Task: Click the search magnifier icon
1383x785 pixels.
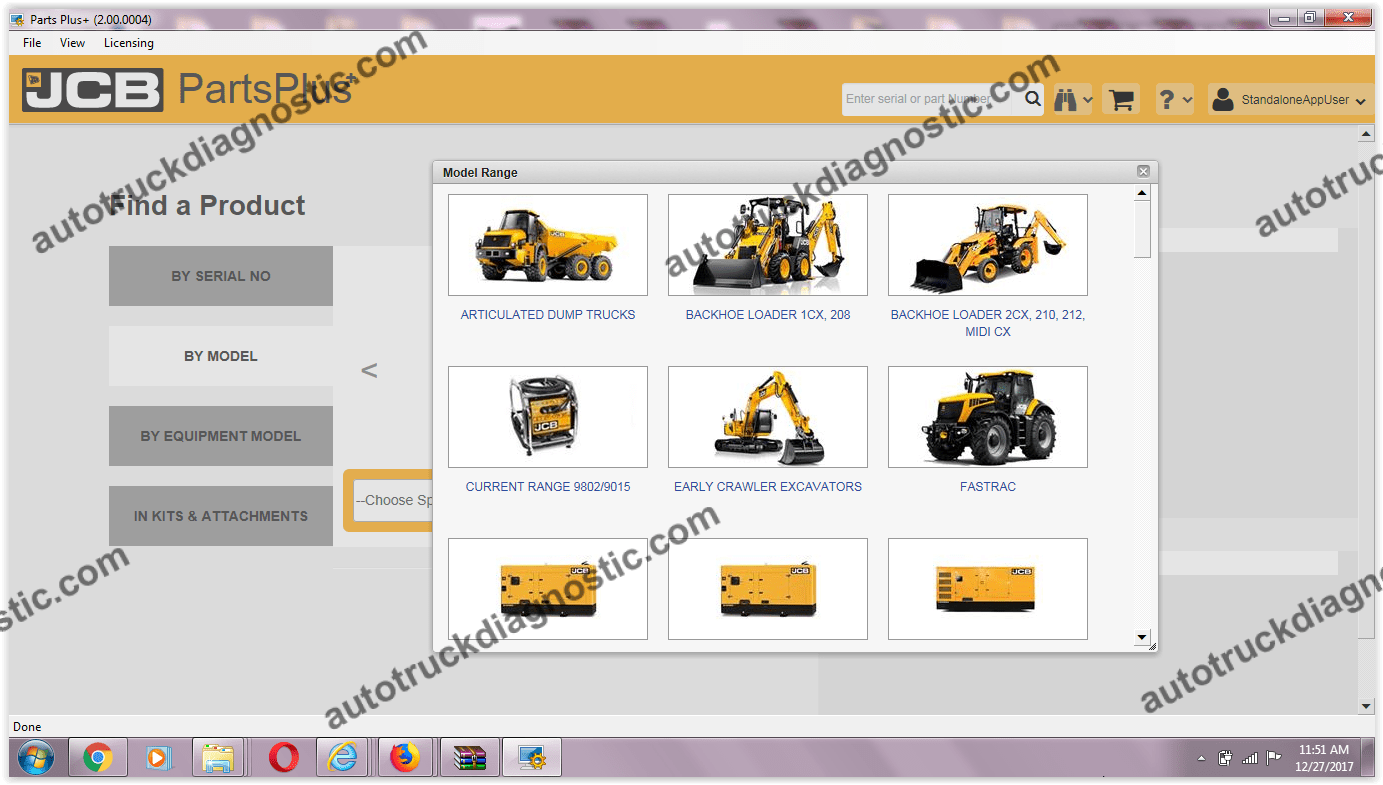Action: (1033, 99)
